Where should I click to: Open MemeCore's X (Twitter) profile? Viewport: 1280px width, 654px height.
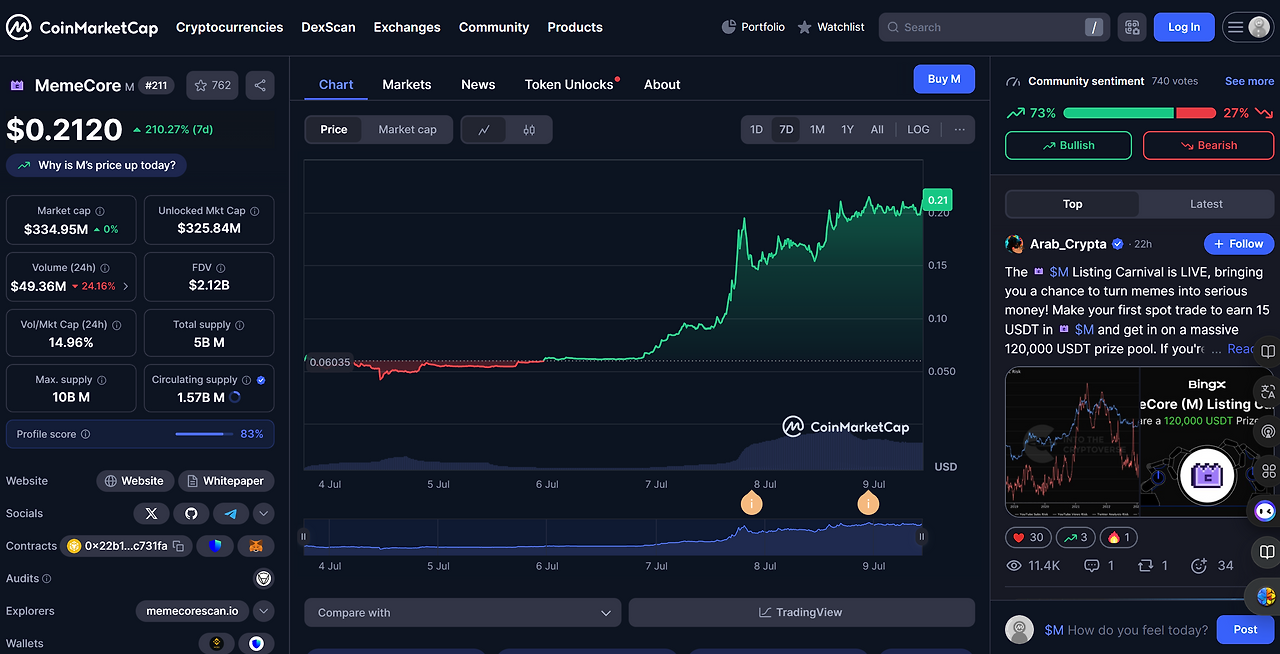click(151, 513)
